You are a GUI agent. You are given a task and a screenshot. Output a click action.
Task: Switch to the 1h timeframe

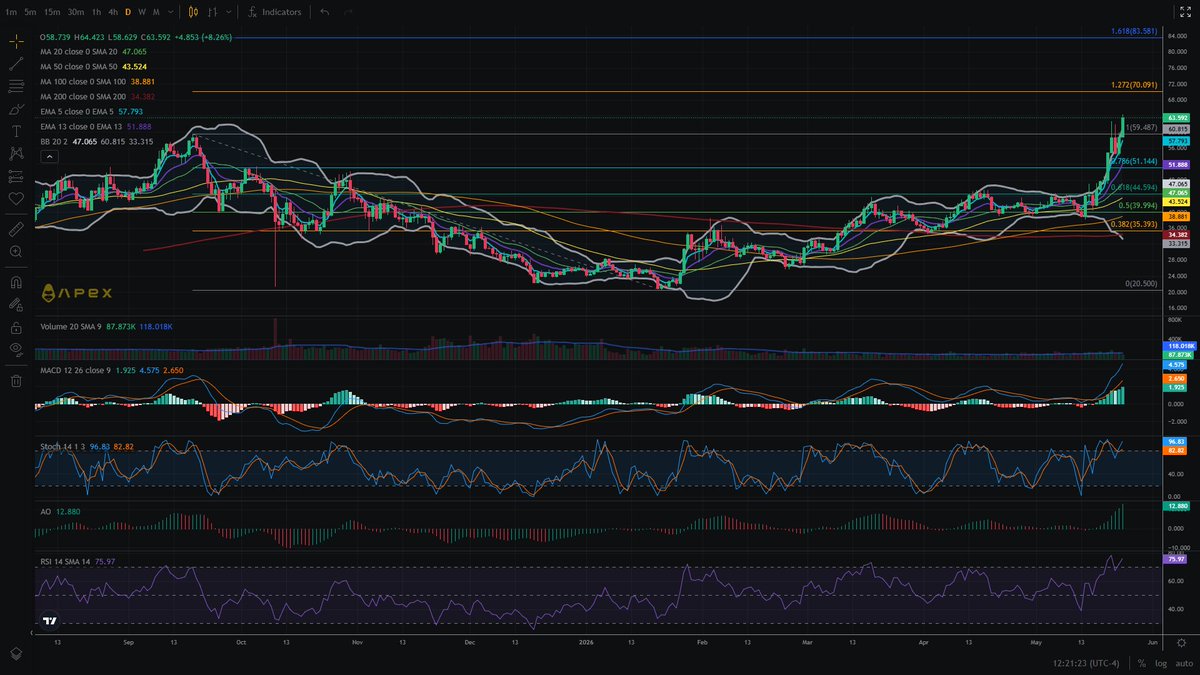(96, 12)
